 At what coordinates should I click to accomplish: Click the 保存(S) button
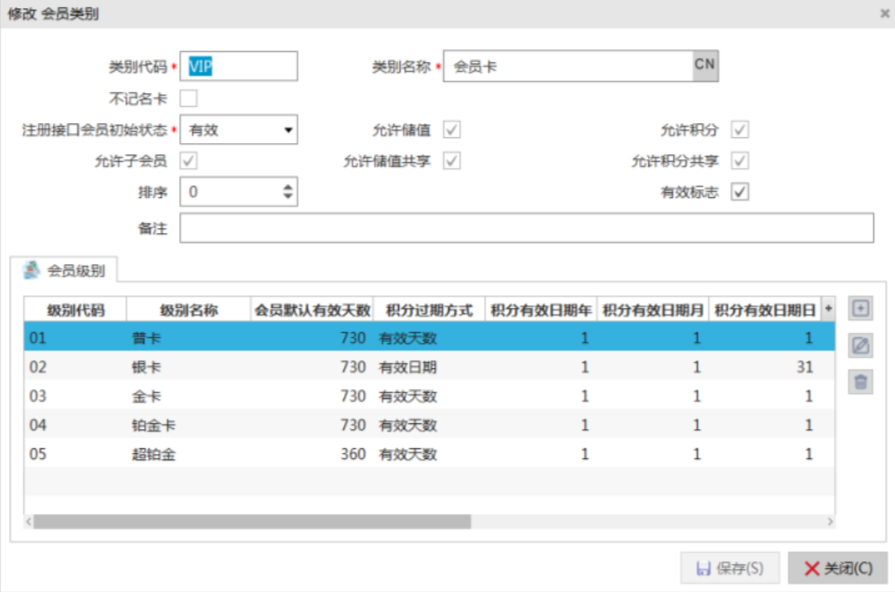coord(730,568)
